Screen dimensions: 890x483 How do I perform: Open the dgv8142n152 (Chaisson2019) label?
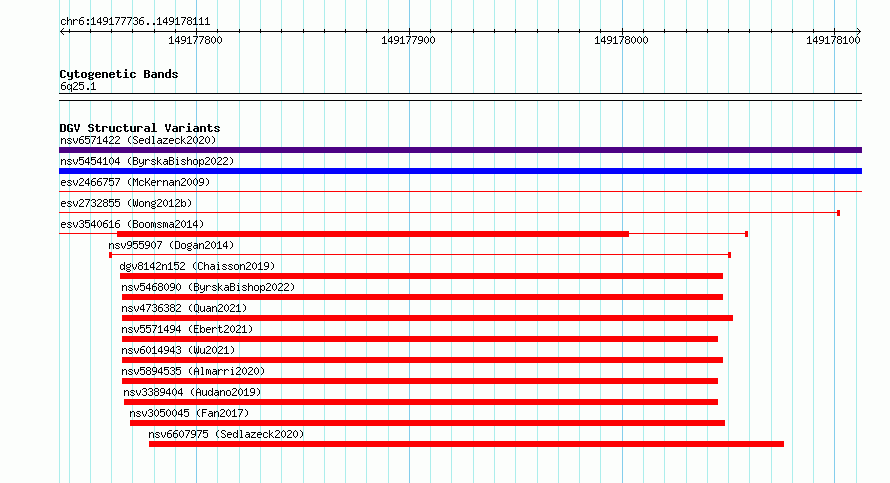click(x=197, y=266)
